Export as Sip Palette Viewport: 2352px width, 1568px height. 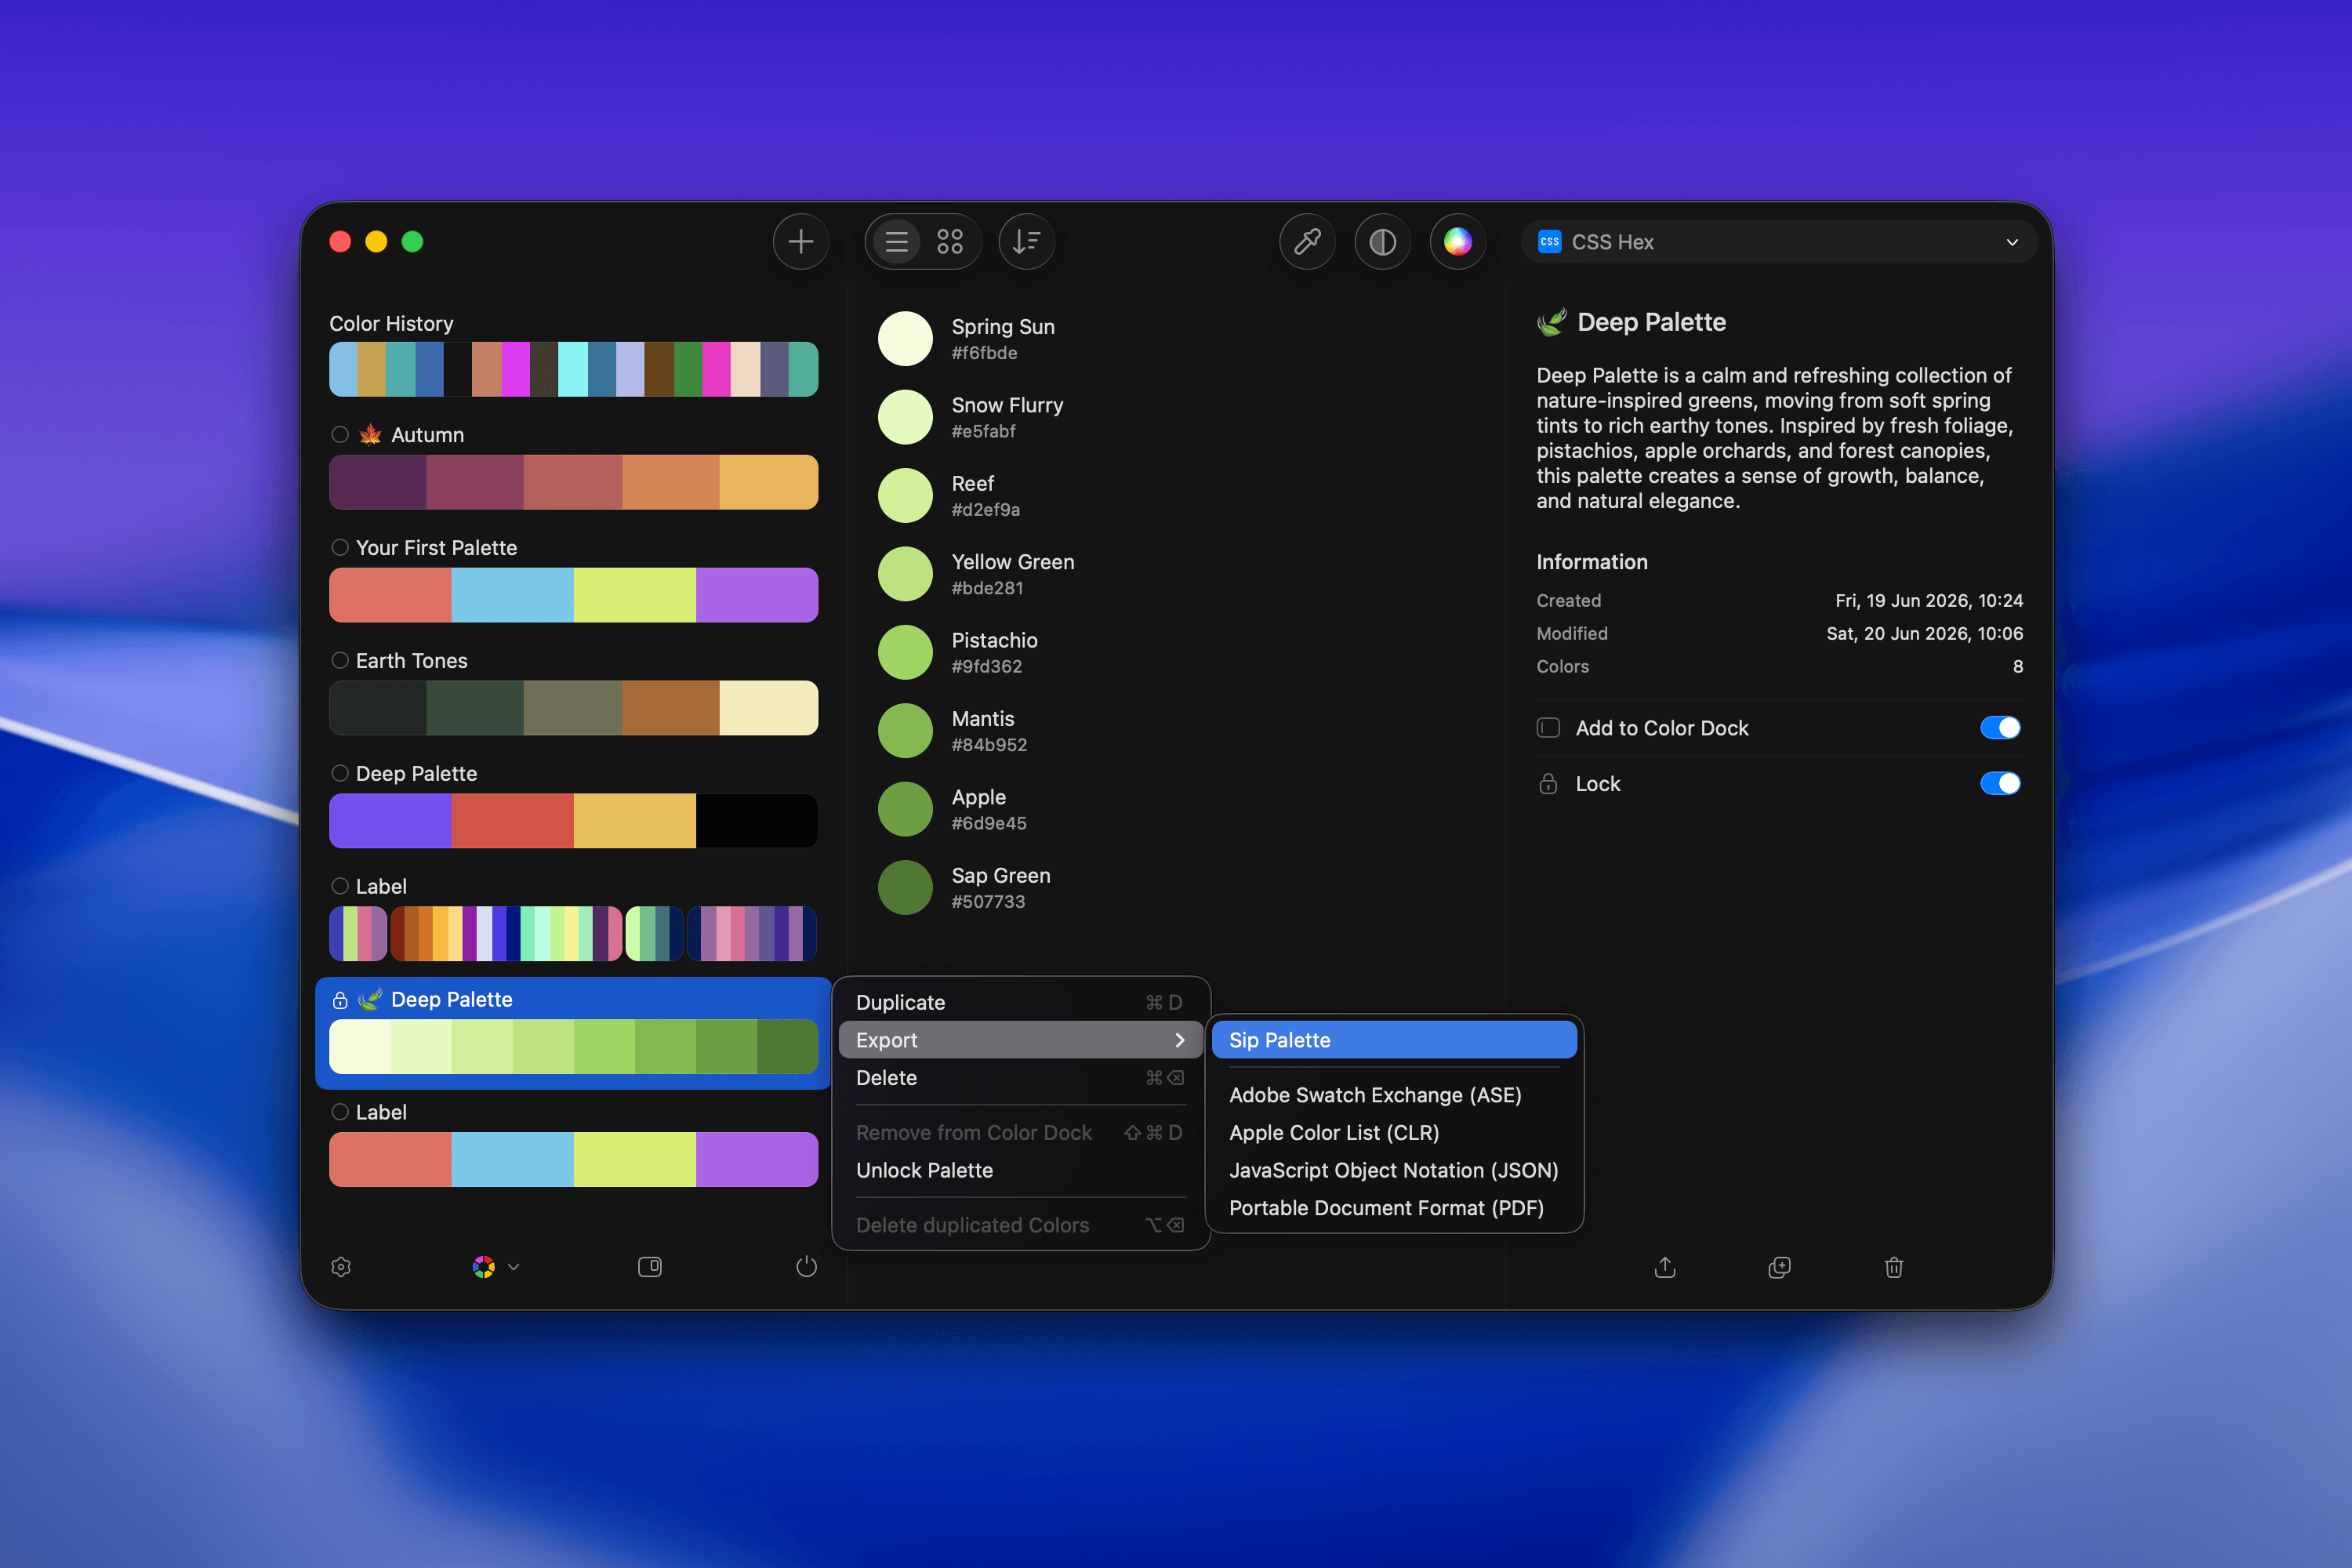click(1394, 1040)
